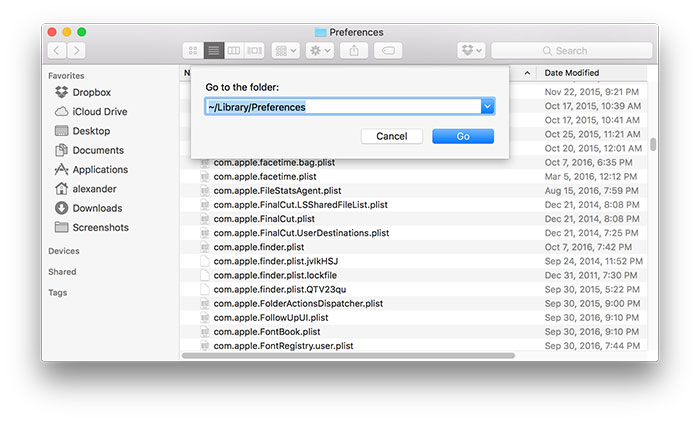700x421 pixels.
Task: Open the item arrangement dropdown
Action: 286,50
